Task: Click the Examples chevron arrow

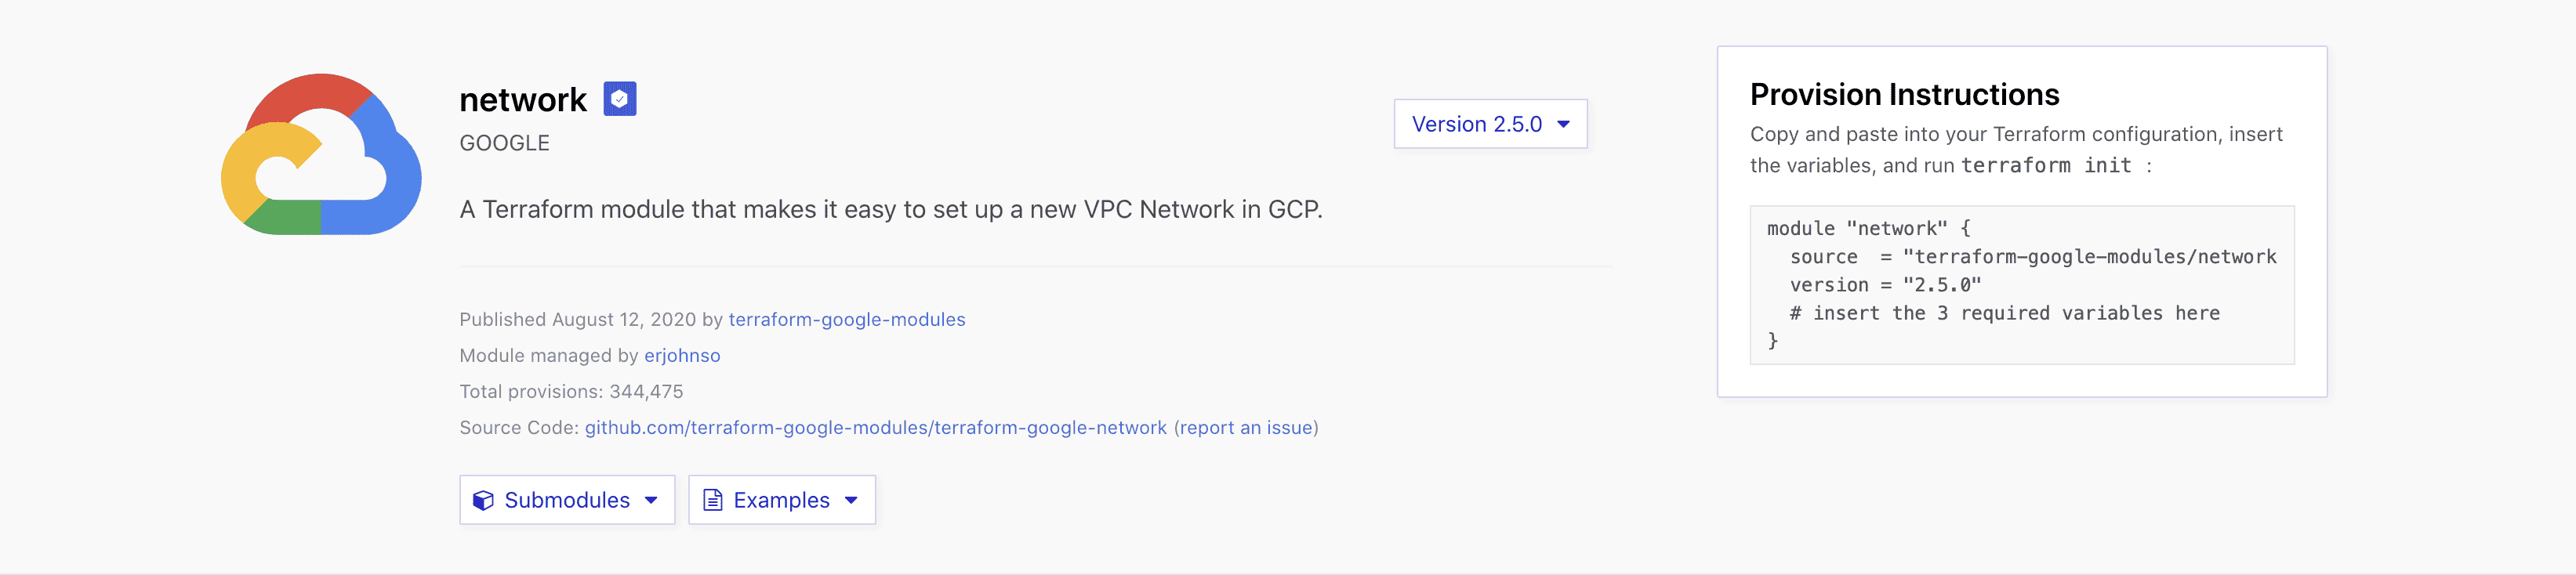Action: point(851,501)
